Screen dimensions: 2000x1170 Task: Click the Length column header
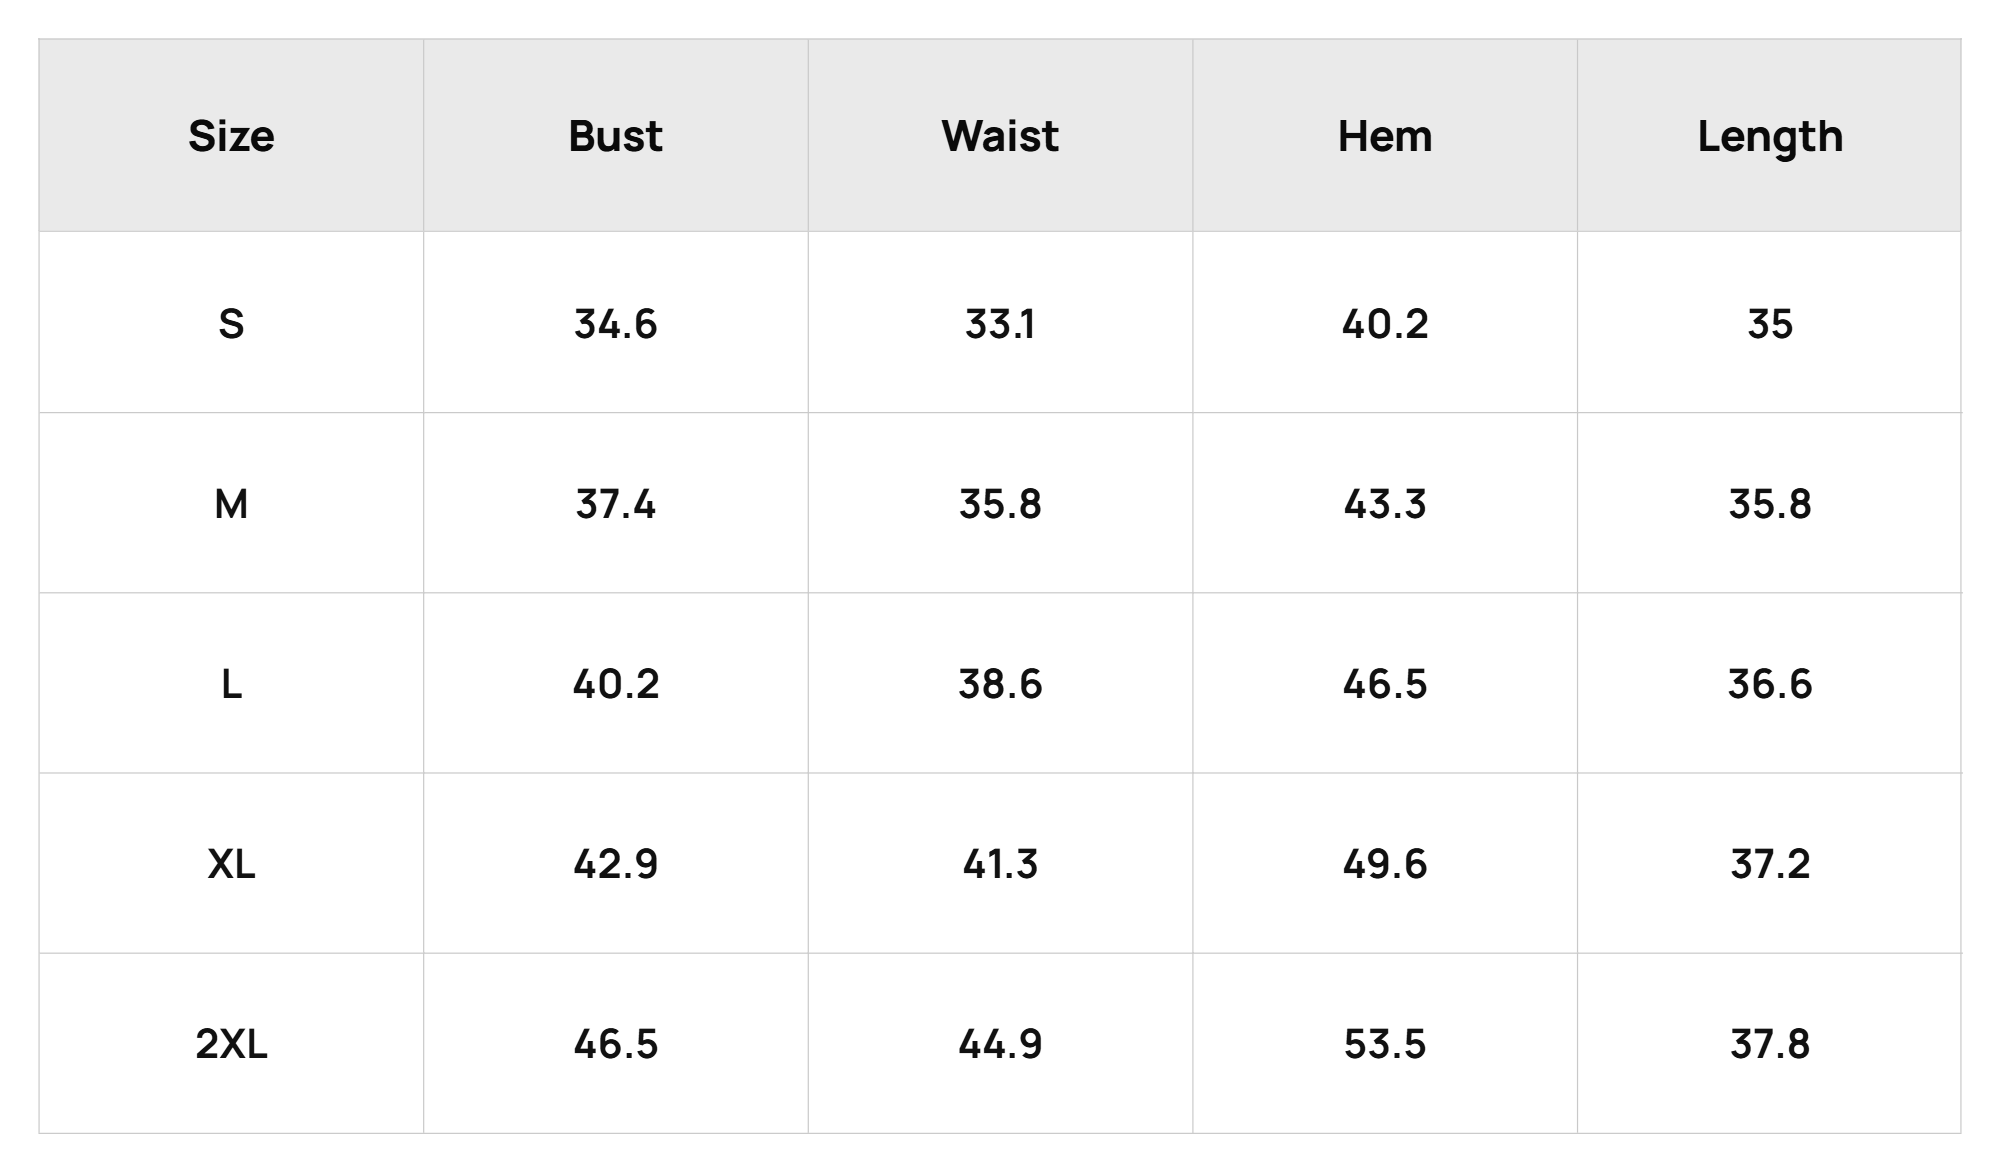click(1770, 138)
